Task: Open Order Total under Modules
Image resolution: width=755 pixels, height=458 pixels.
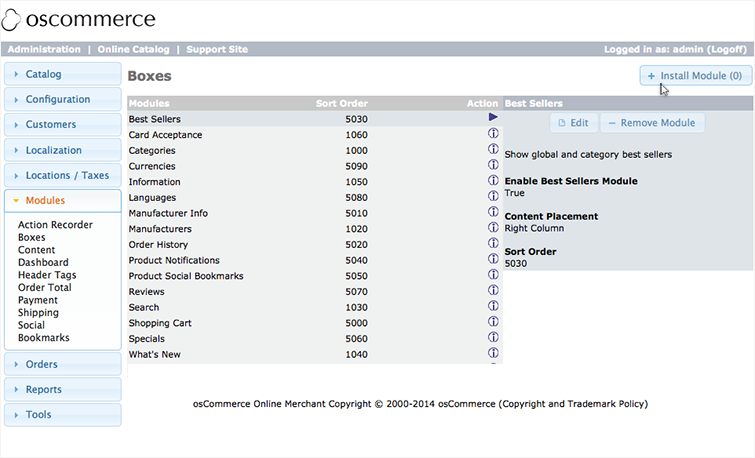Action: click(x=45, y=288)
